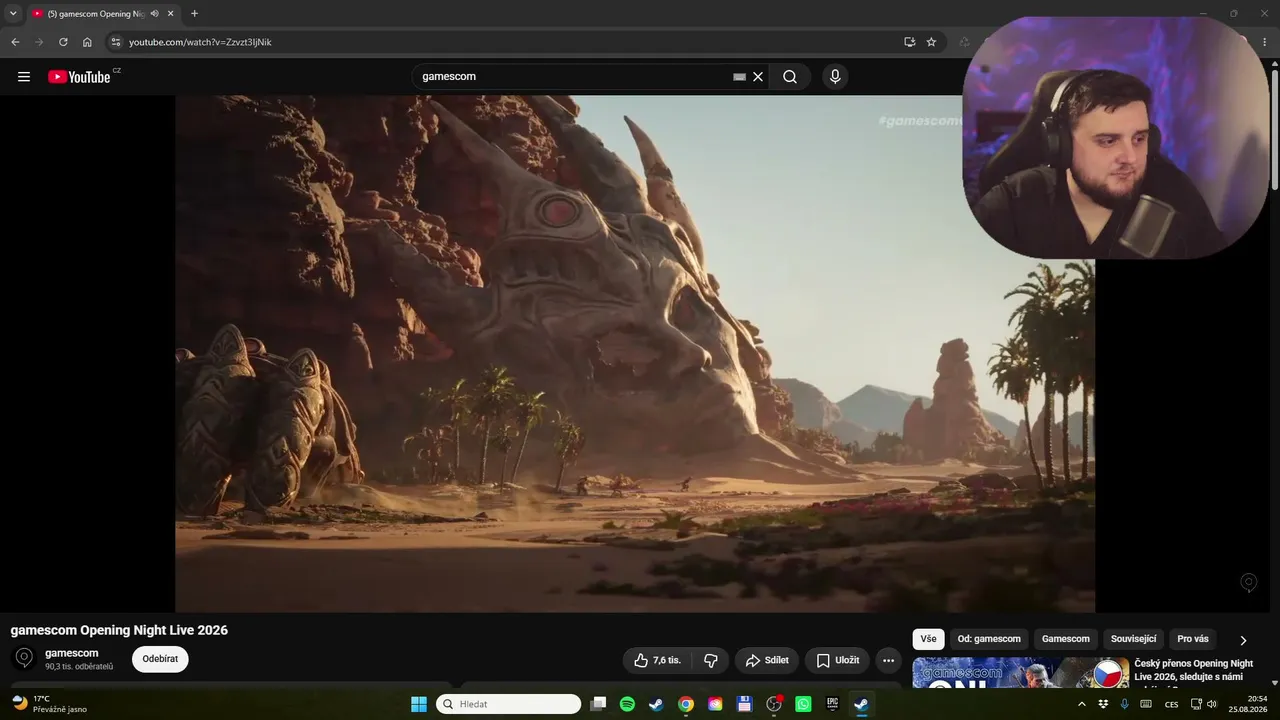This screenshot has width=1280, height=720.
Task: Bookmark this page with the star
Action: [x=931, y=42]
